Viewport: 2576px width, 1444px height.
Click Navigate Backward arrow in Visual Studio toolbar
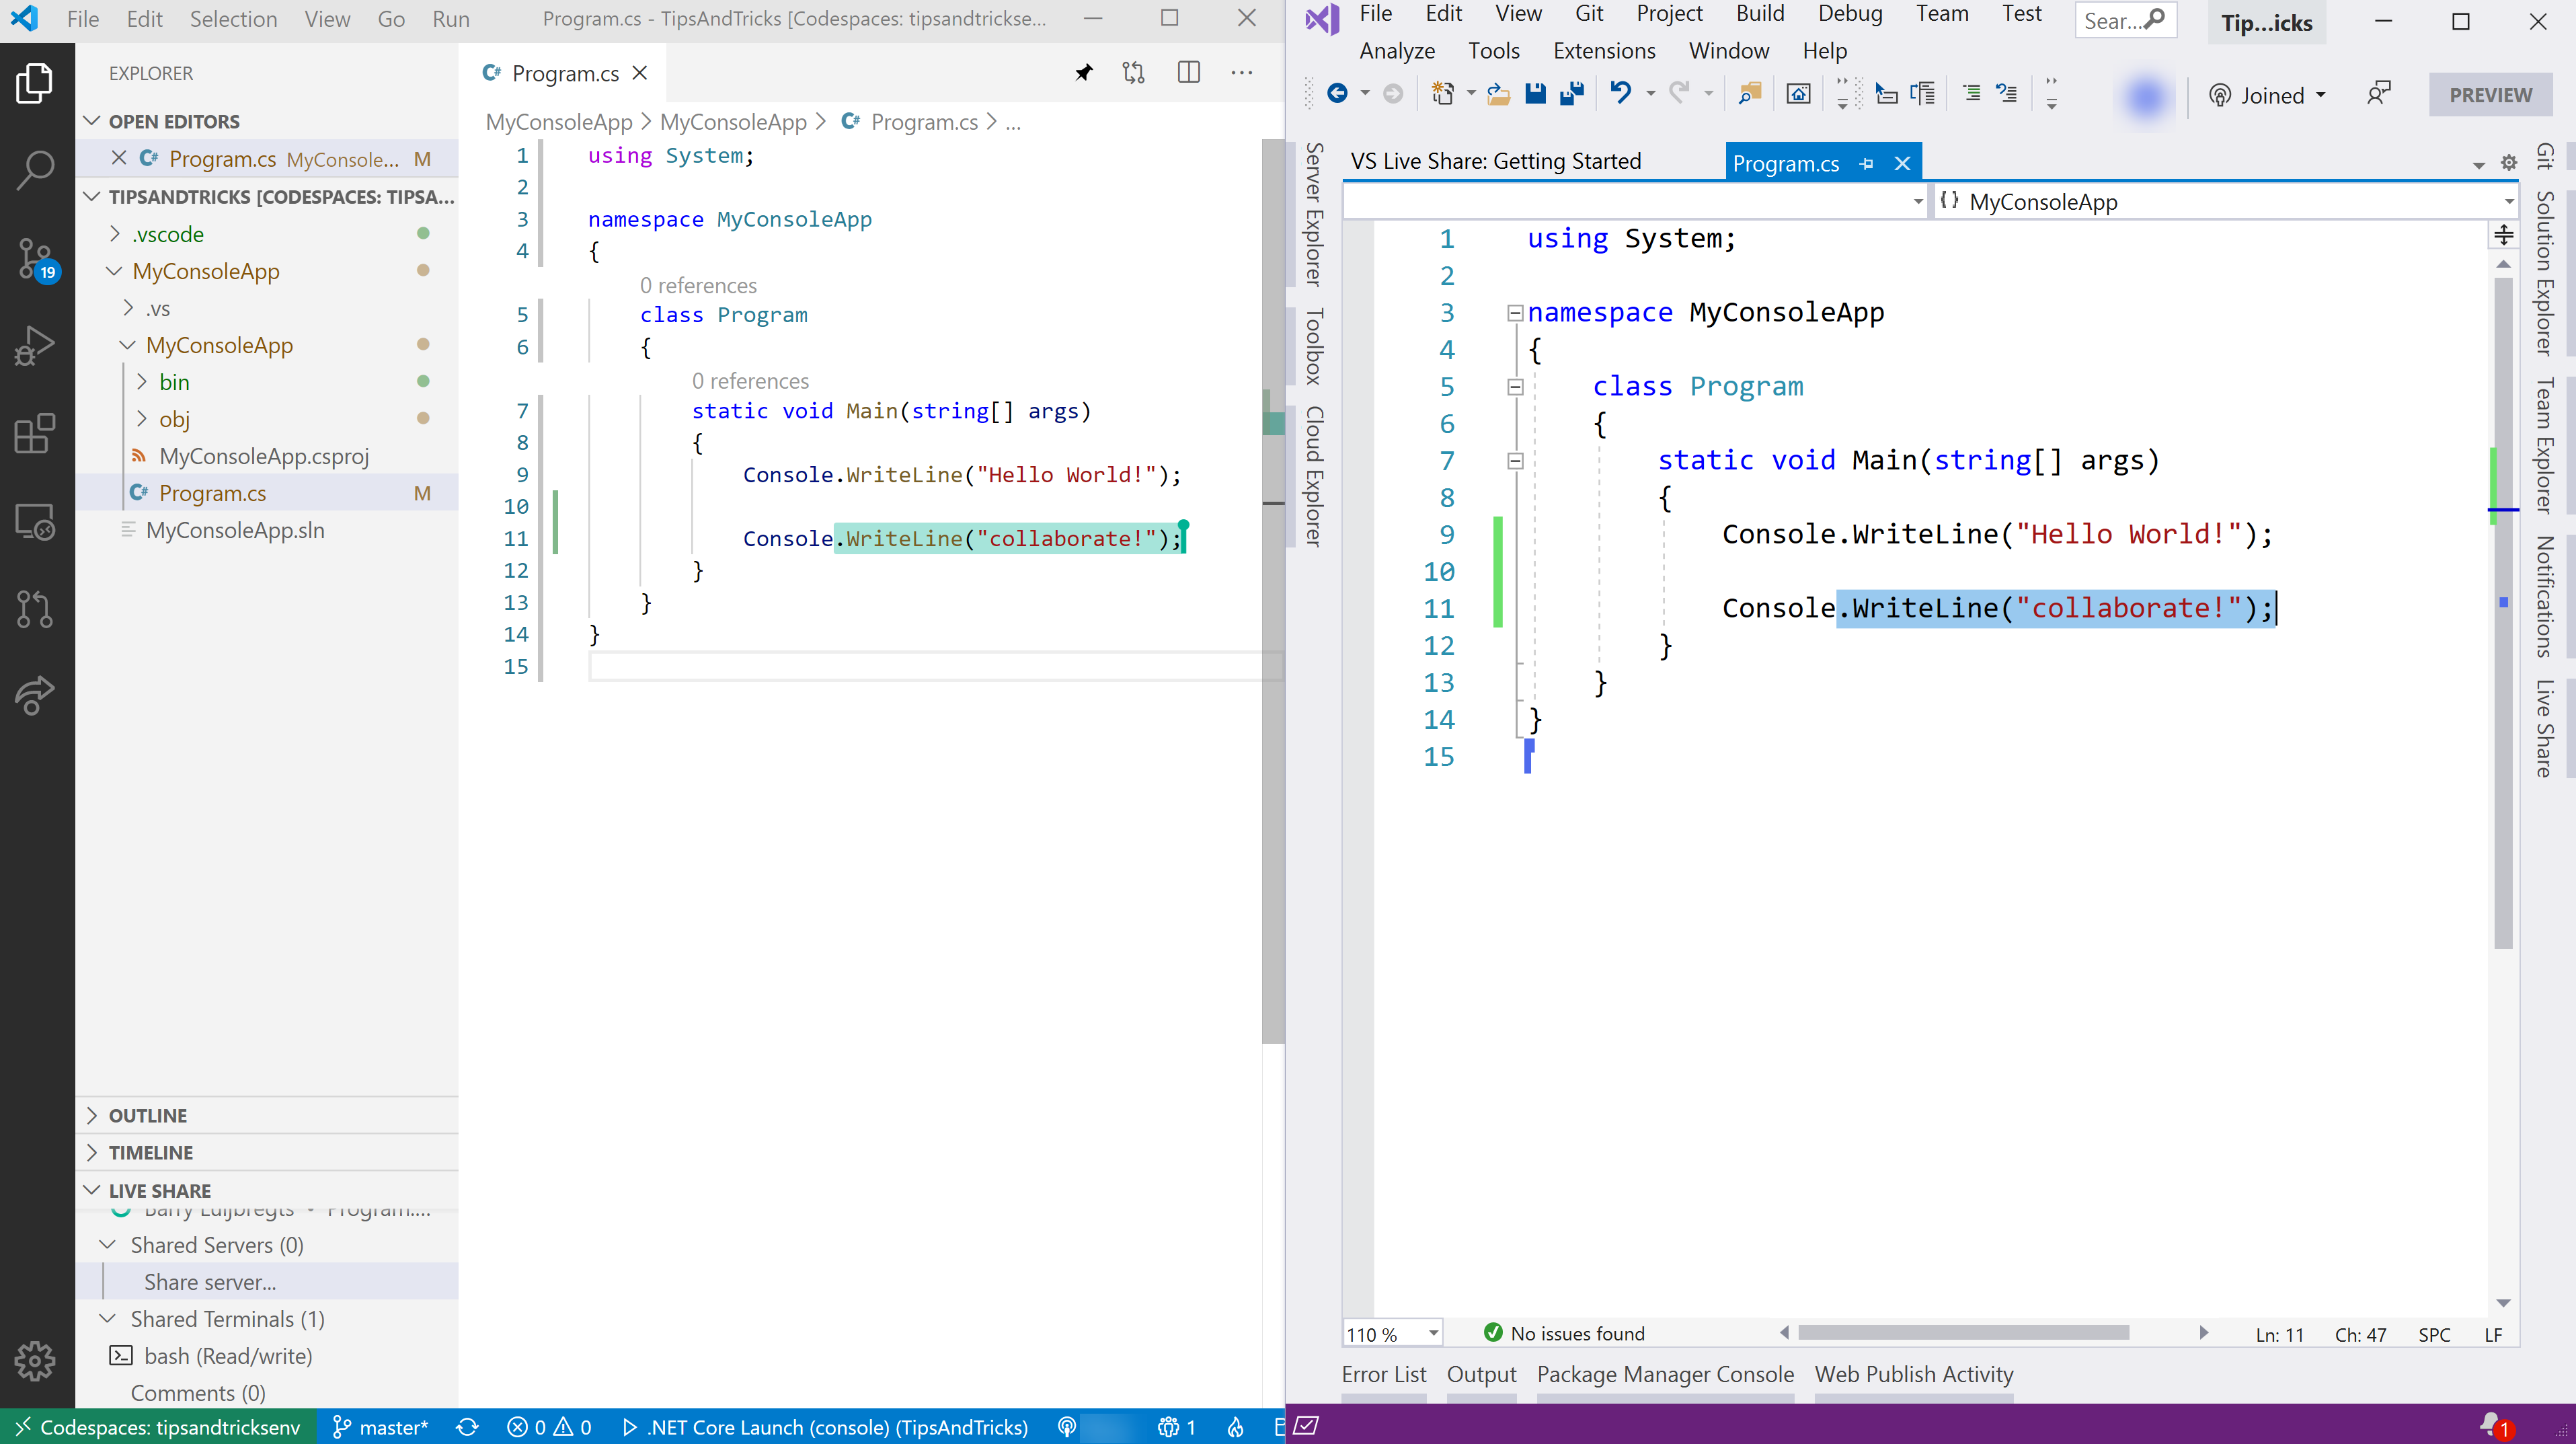(x=1337, y=94)
